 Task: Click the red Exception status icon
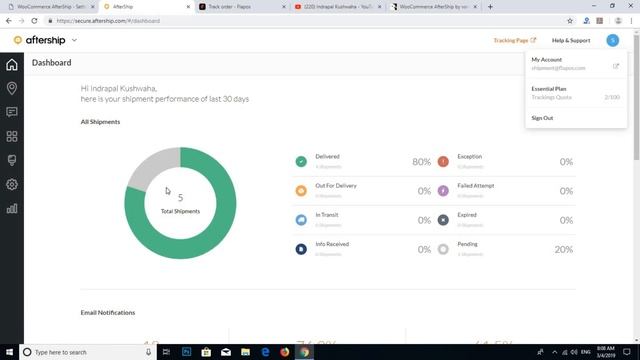click(x=443, y=162)
